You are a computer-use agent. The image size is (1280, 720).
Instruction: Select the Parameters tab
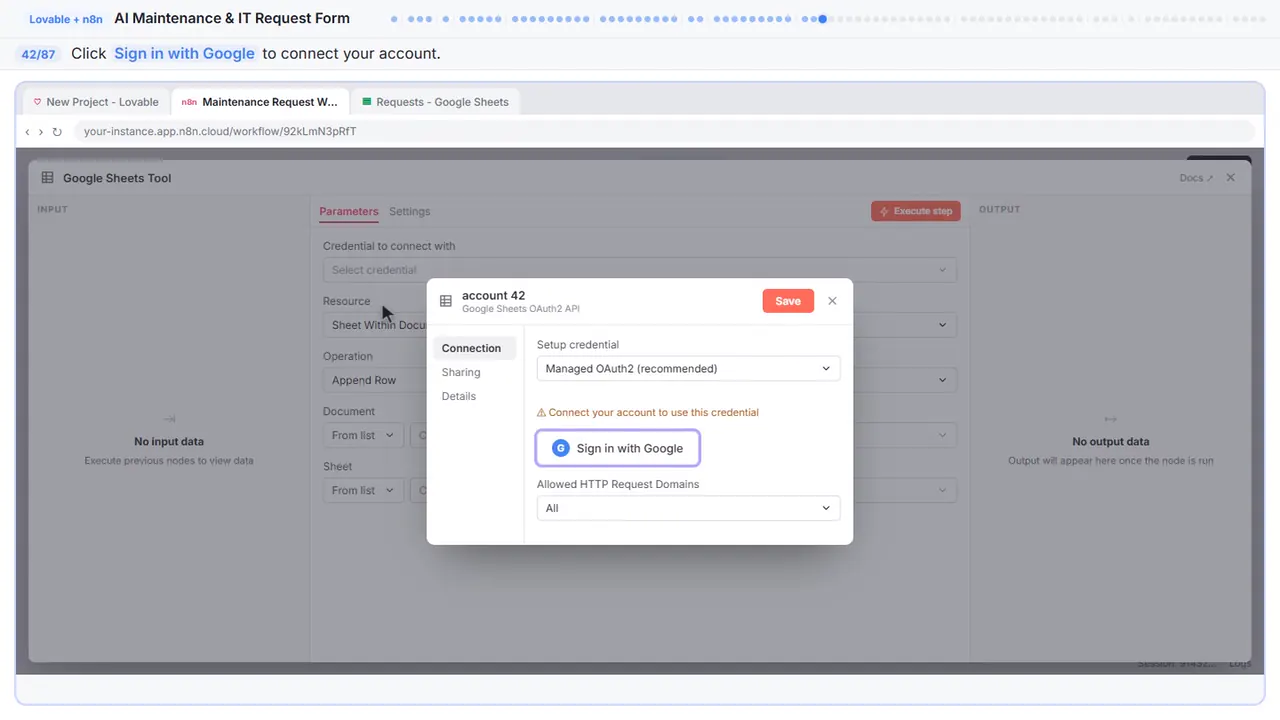(348, 211)
